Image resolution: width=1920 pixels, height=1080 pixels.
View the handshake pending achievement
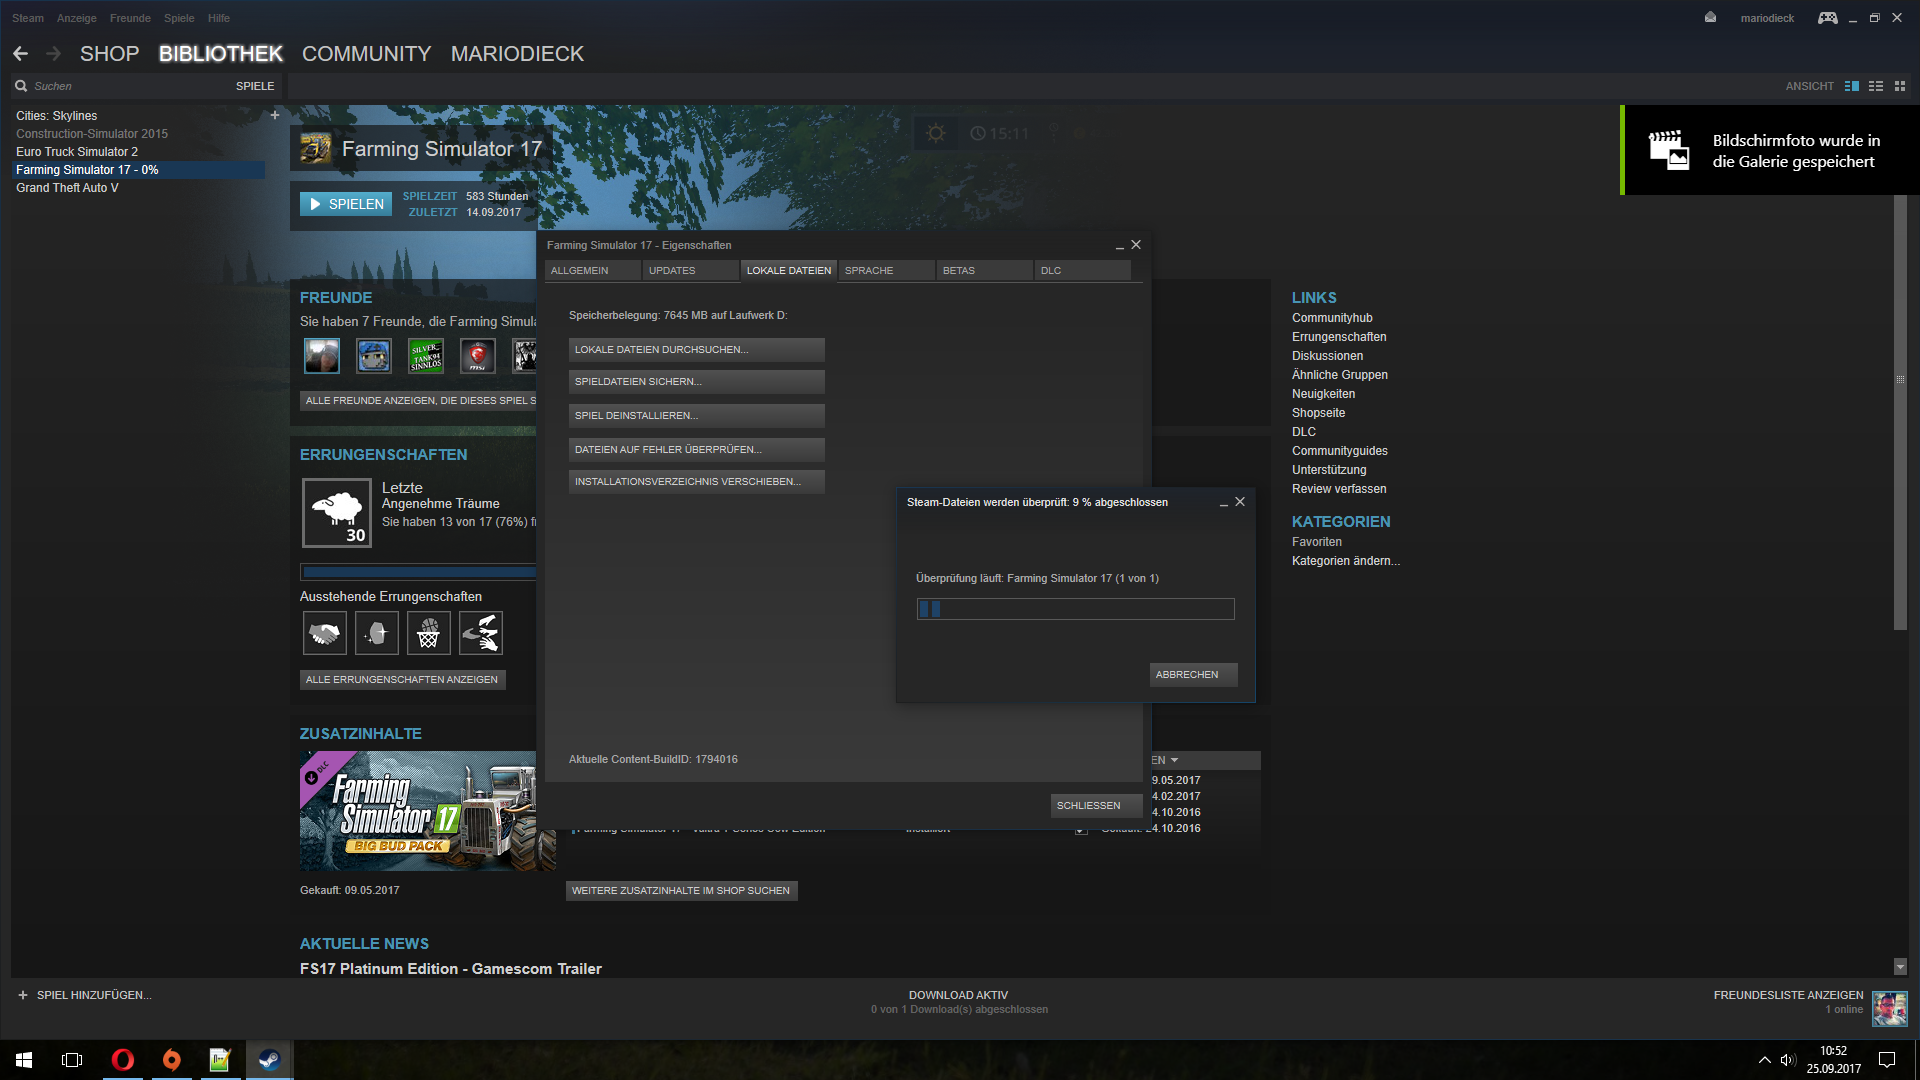click(325, 633)
